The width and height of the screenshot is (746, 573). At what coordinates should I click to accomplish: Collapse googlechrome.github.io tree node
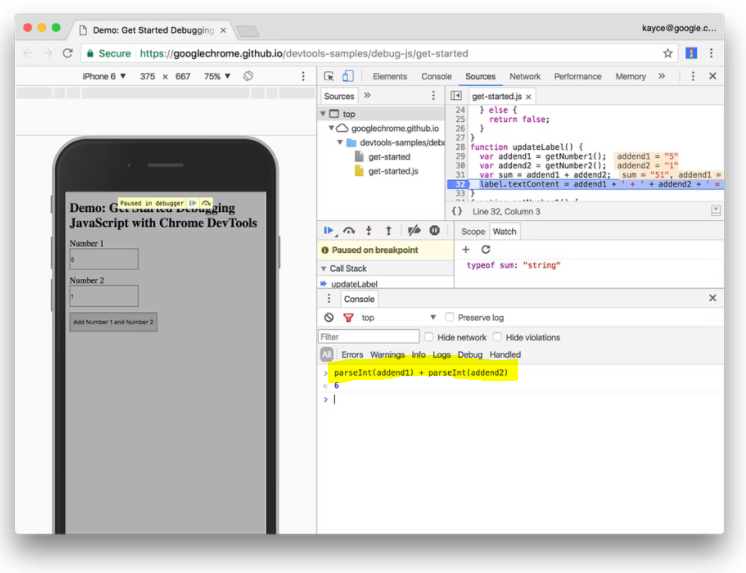(331, 128)
